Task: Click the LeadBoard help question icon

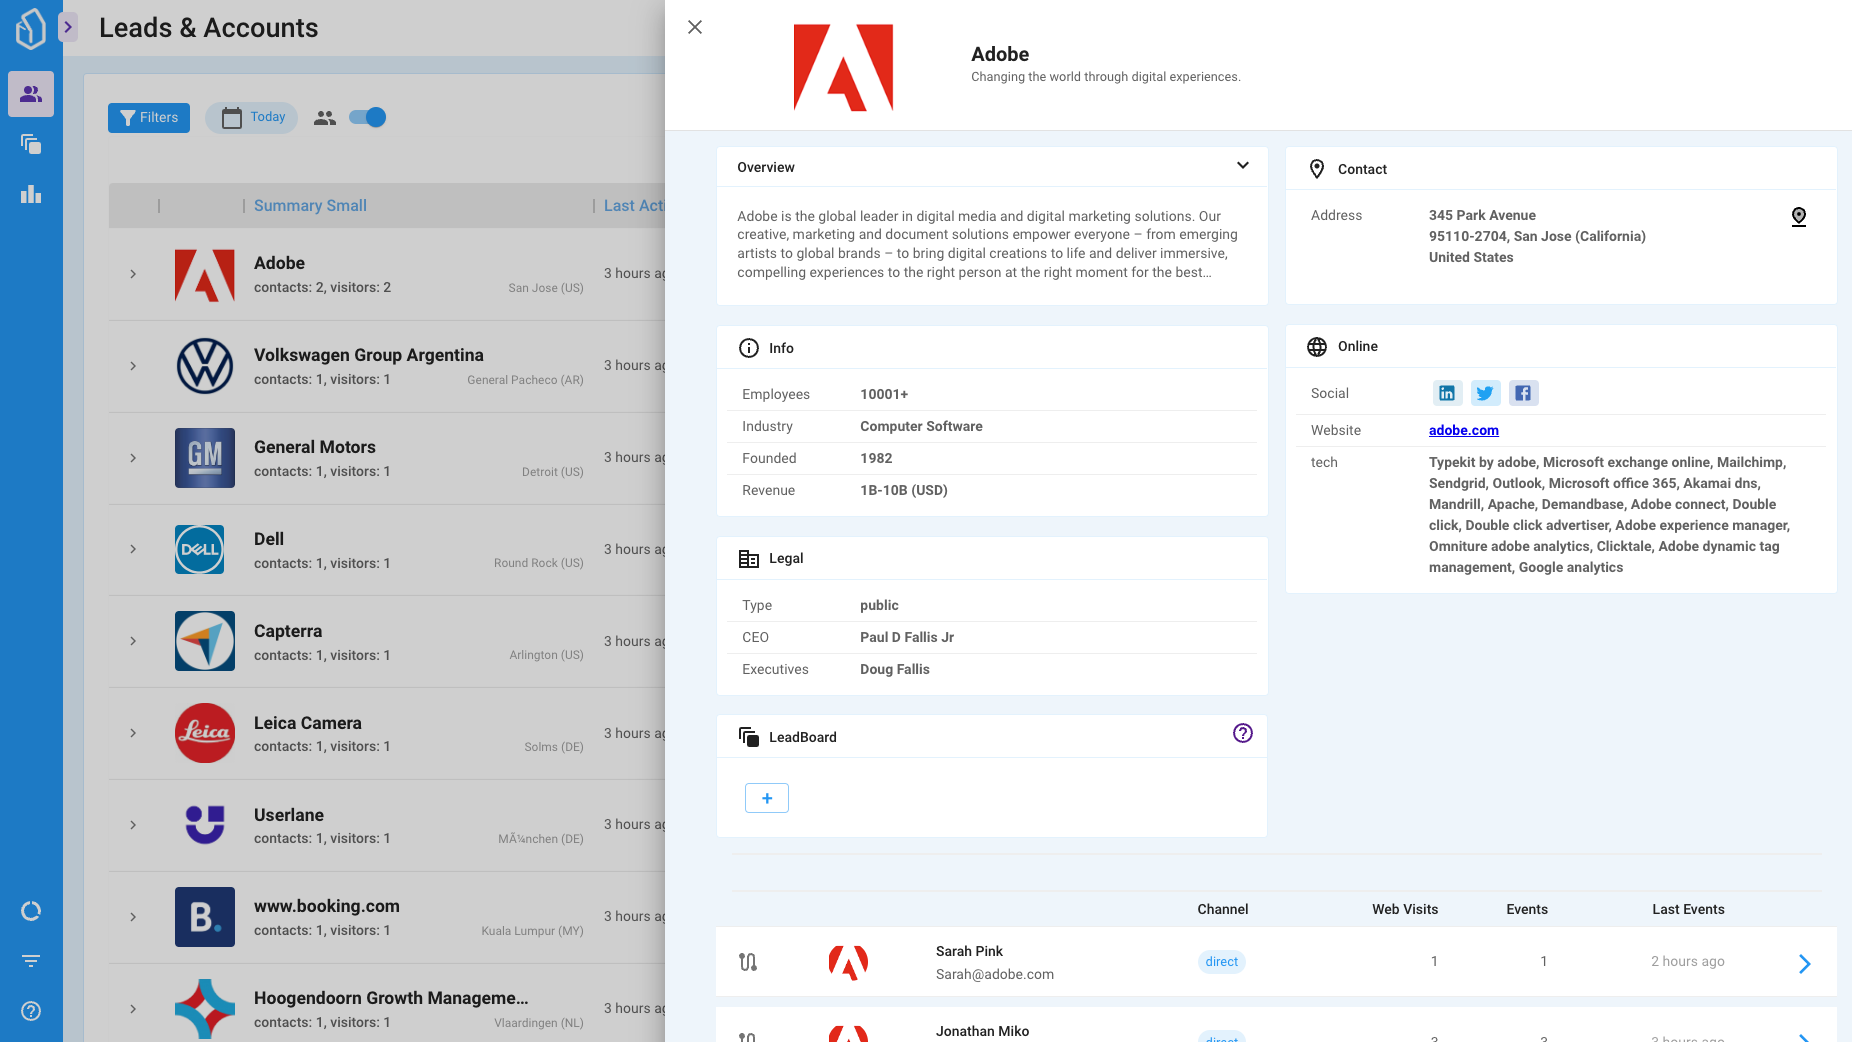Action: pyautogui.click(x=1242, y=733)
